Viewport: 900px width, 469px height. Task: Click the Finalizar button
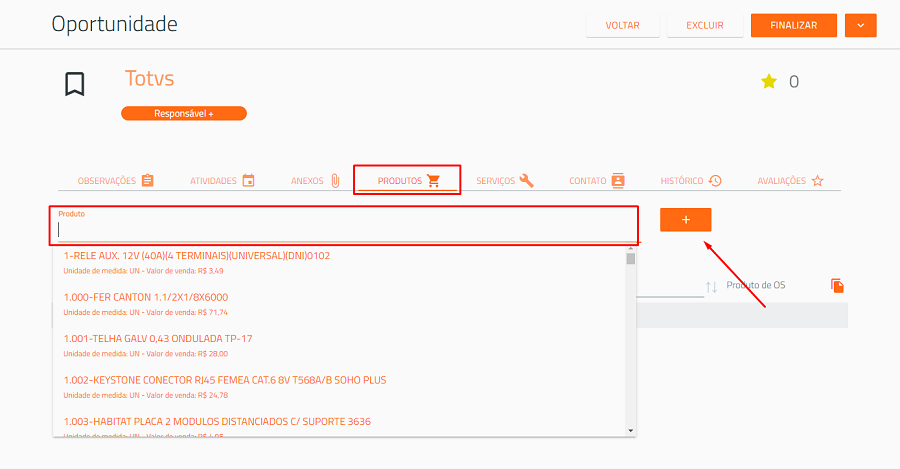pos(794,25)
